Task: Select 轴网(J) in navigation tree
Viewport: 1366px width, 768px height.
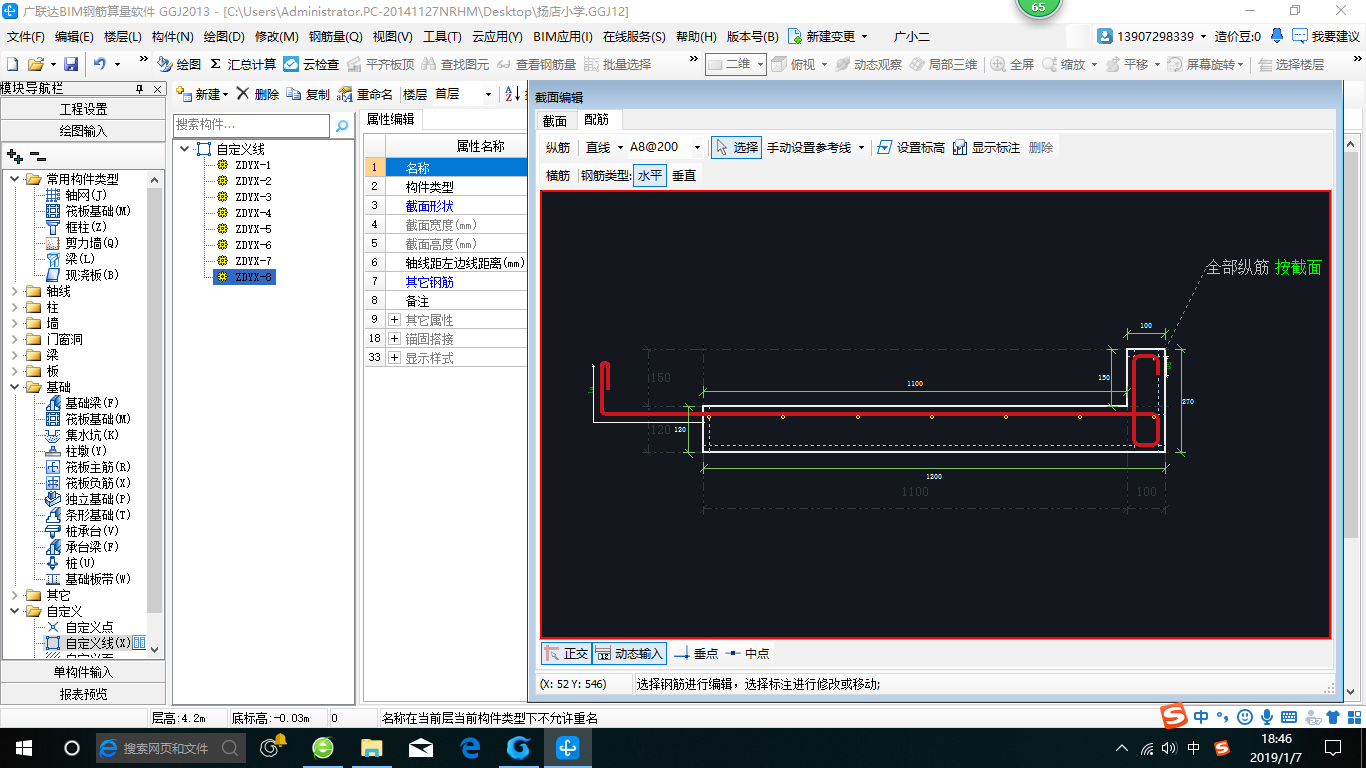Action: 77,195
